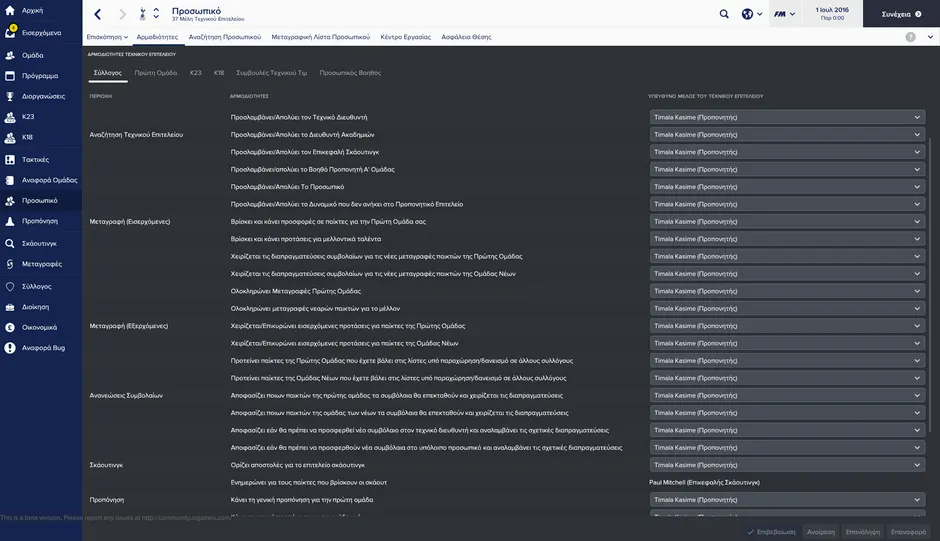Open staff dropdown for hiring Technical Director

[x=787, y=117]
